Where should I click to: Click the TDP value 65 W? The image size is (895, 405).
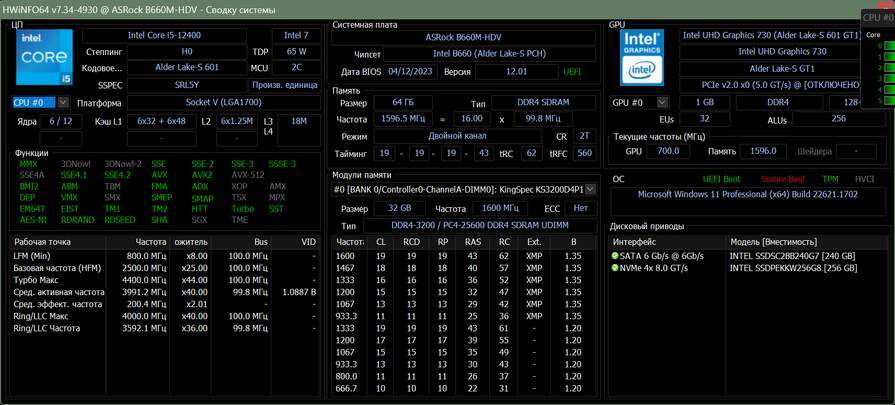point(296,51)
